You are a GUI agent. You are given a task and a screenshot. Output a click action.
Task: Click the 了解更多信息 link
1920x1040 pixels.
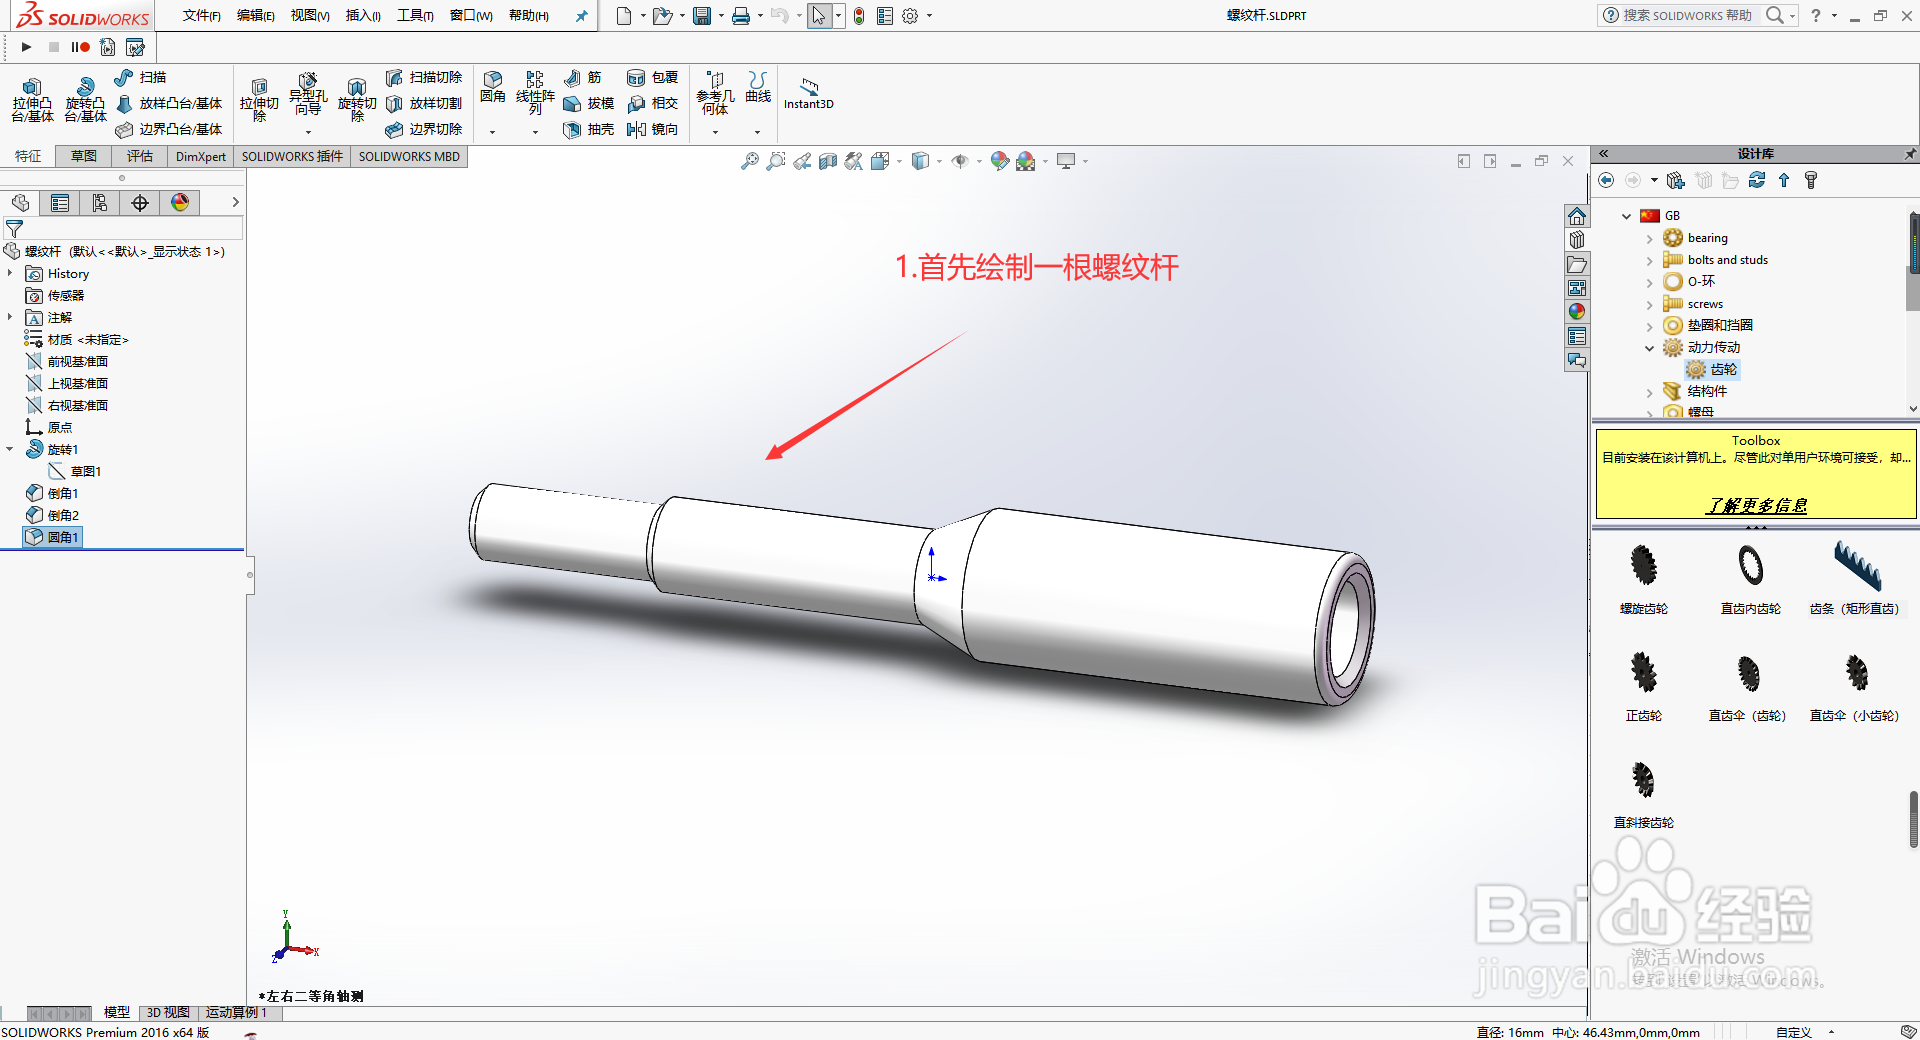tap(1756, 506)
